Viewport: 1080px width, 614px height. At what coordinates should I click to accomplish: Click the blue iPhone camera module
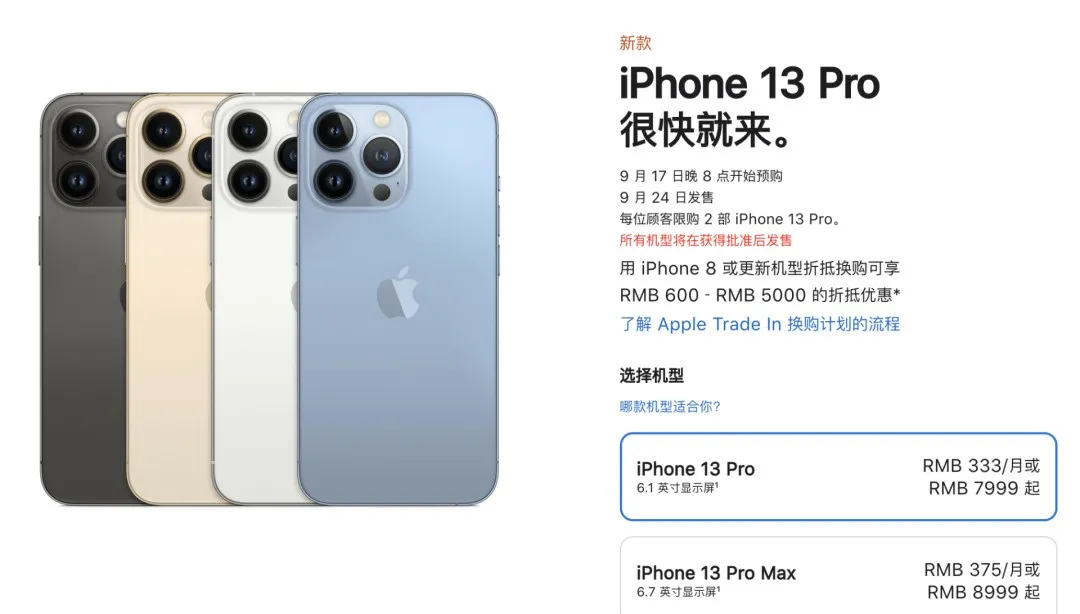point(358,157)
